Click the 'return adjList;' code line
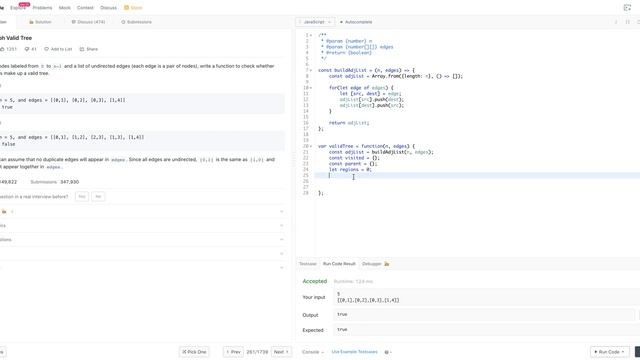Viewport: 640px width, 360px height. (x=349, y=123)
